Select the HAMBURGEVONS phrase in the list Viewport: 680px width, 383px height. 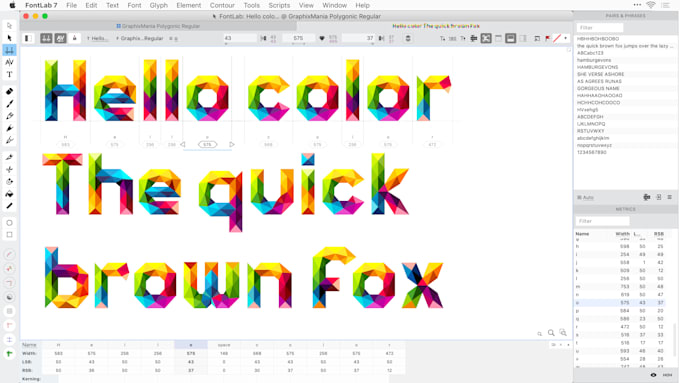point(598,67)
